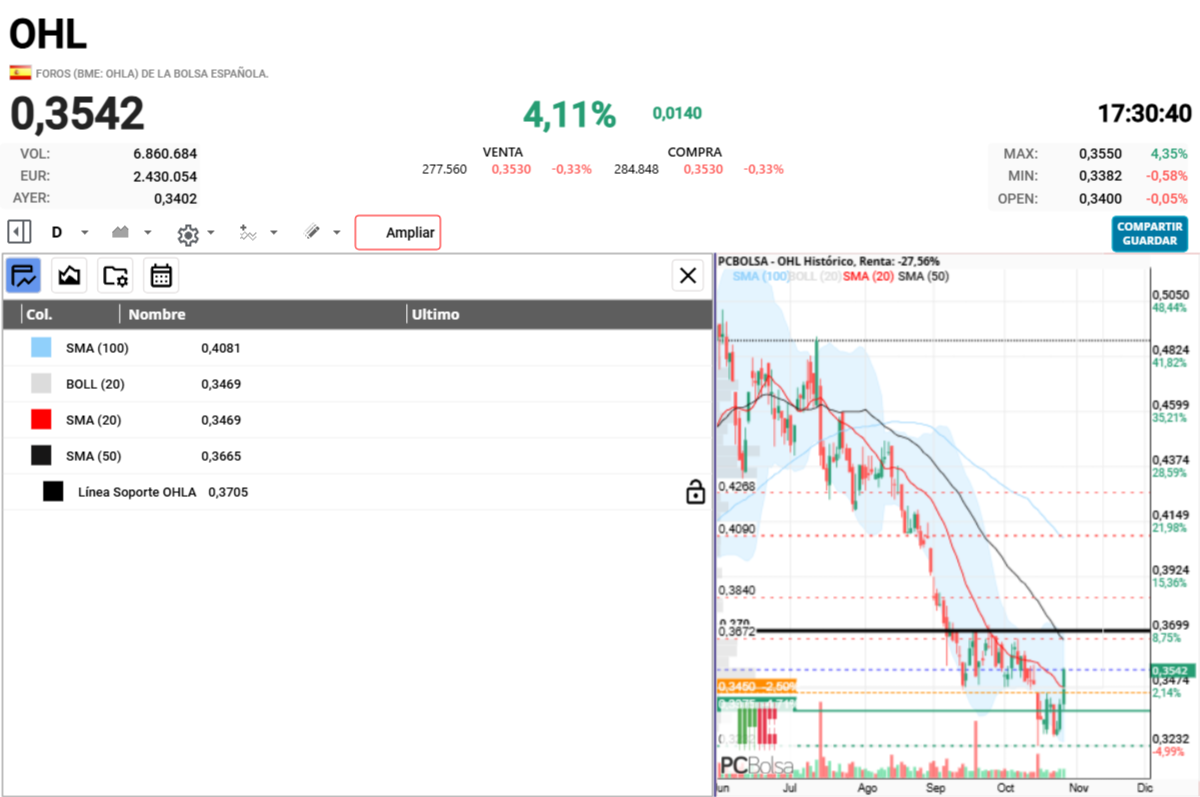Open the indicators list panel tab
The image size is (1200, 797).
click(x=23, y=274)
